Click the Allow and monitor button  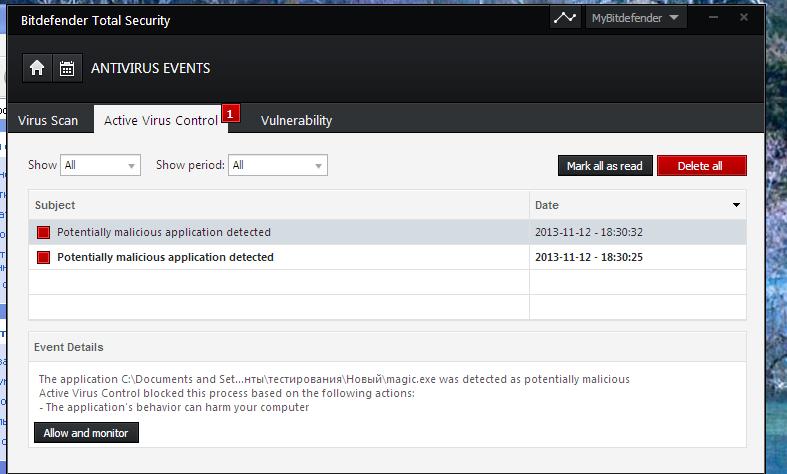click(x=87, y=433)
